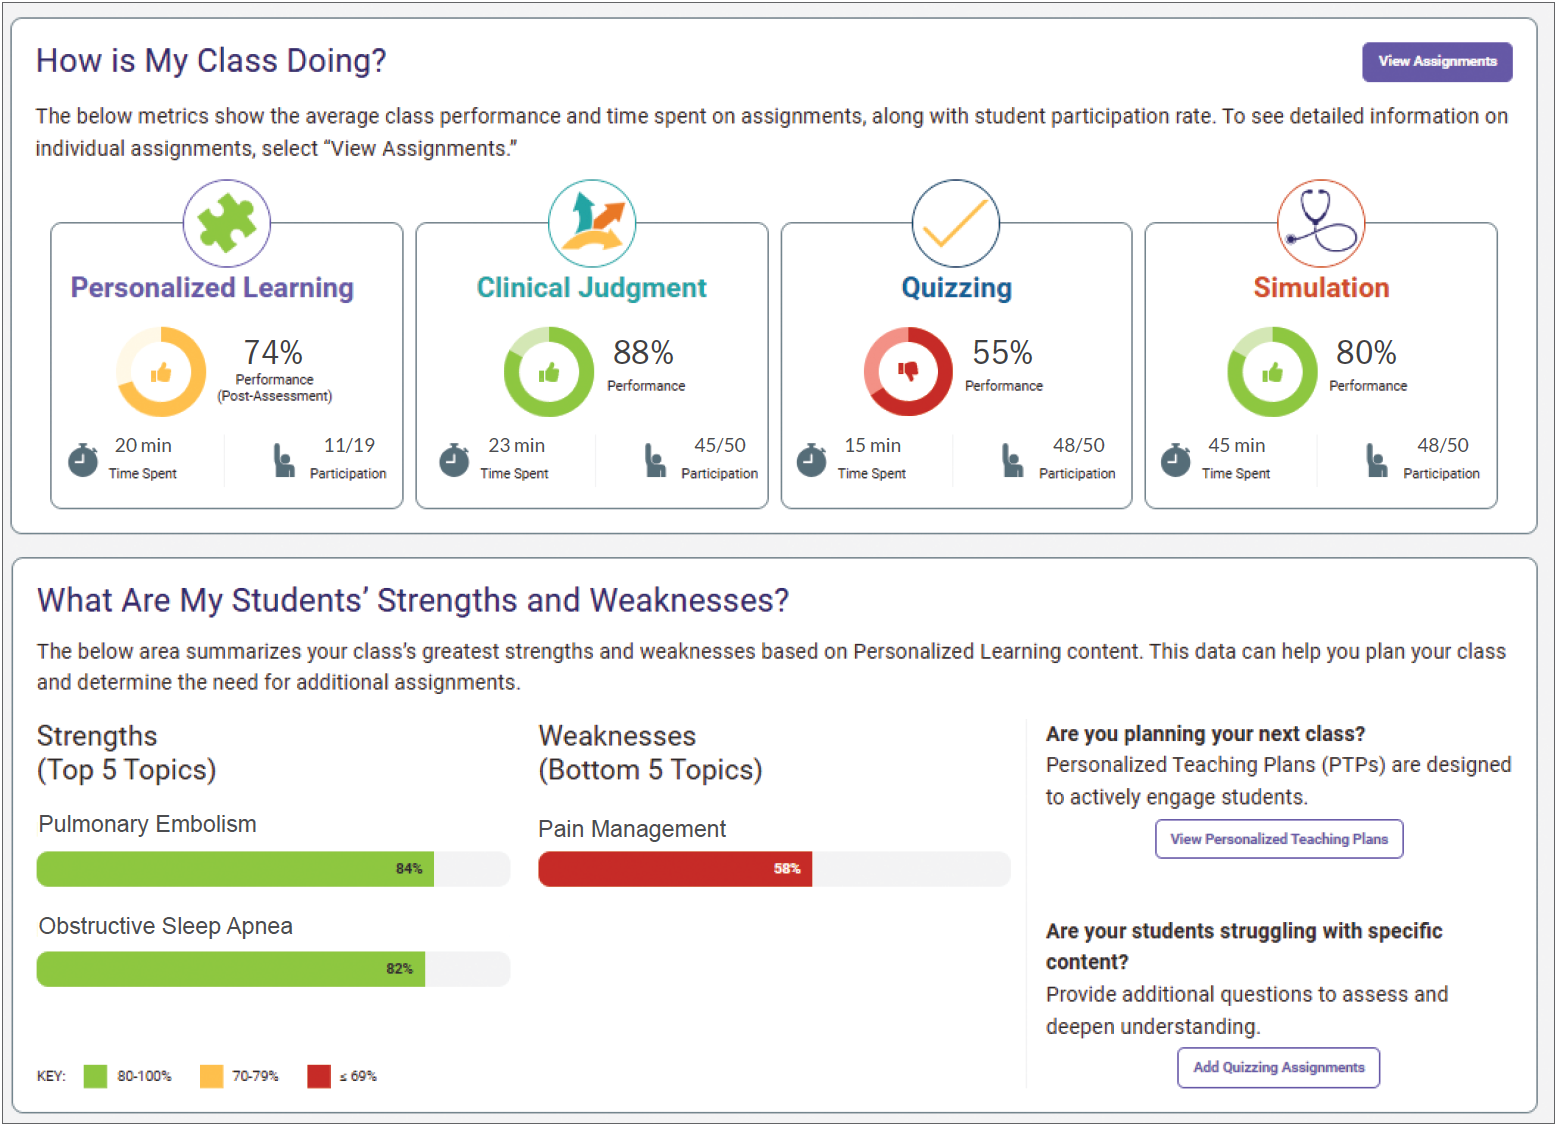Click the Clinical Judgment arrows icon
1557x1126 pixels.
click(x=592, y=223)
